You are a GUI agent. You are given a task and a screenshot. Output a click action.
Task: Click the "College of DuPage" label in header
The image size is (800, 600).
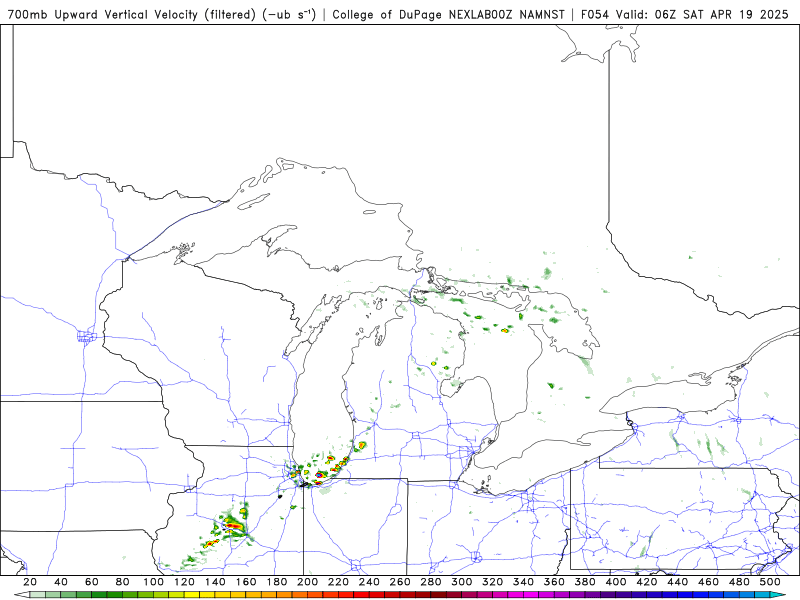tap(387, 14)
